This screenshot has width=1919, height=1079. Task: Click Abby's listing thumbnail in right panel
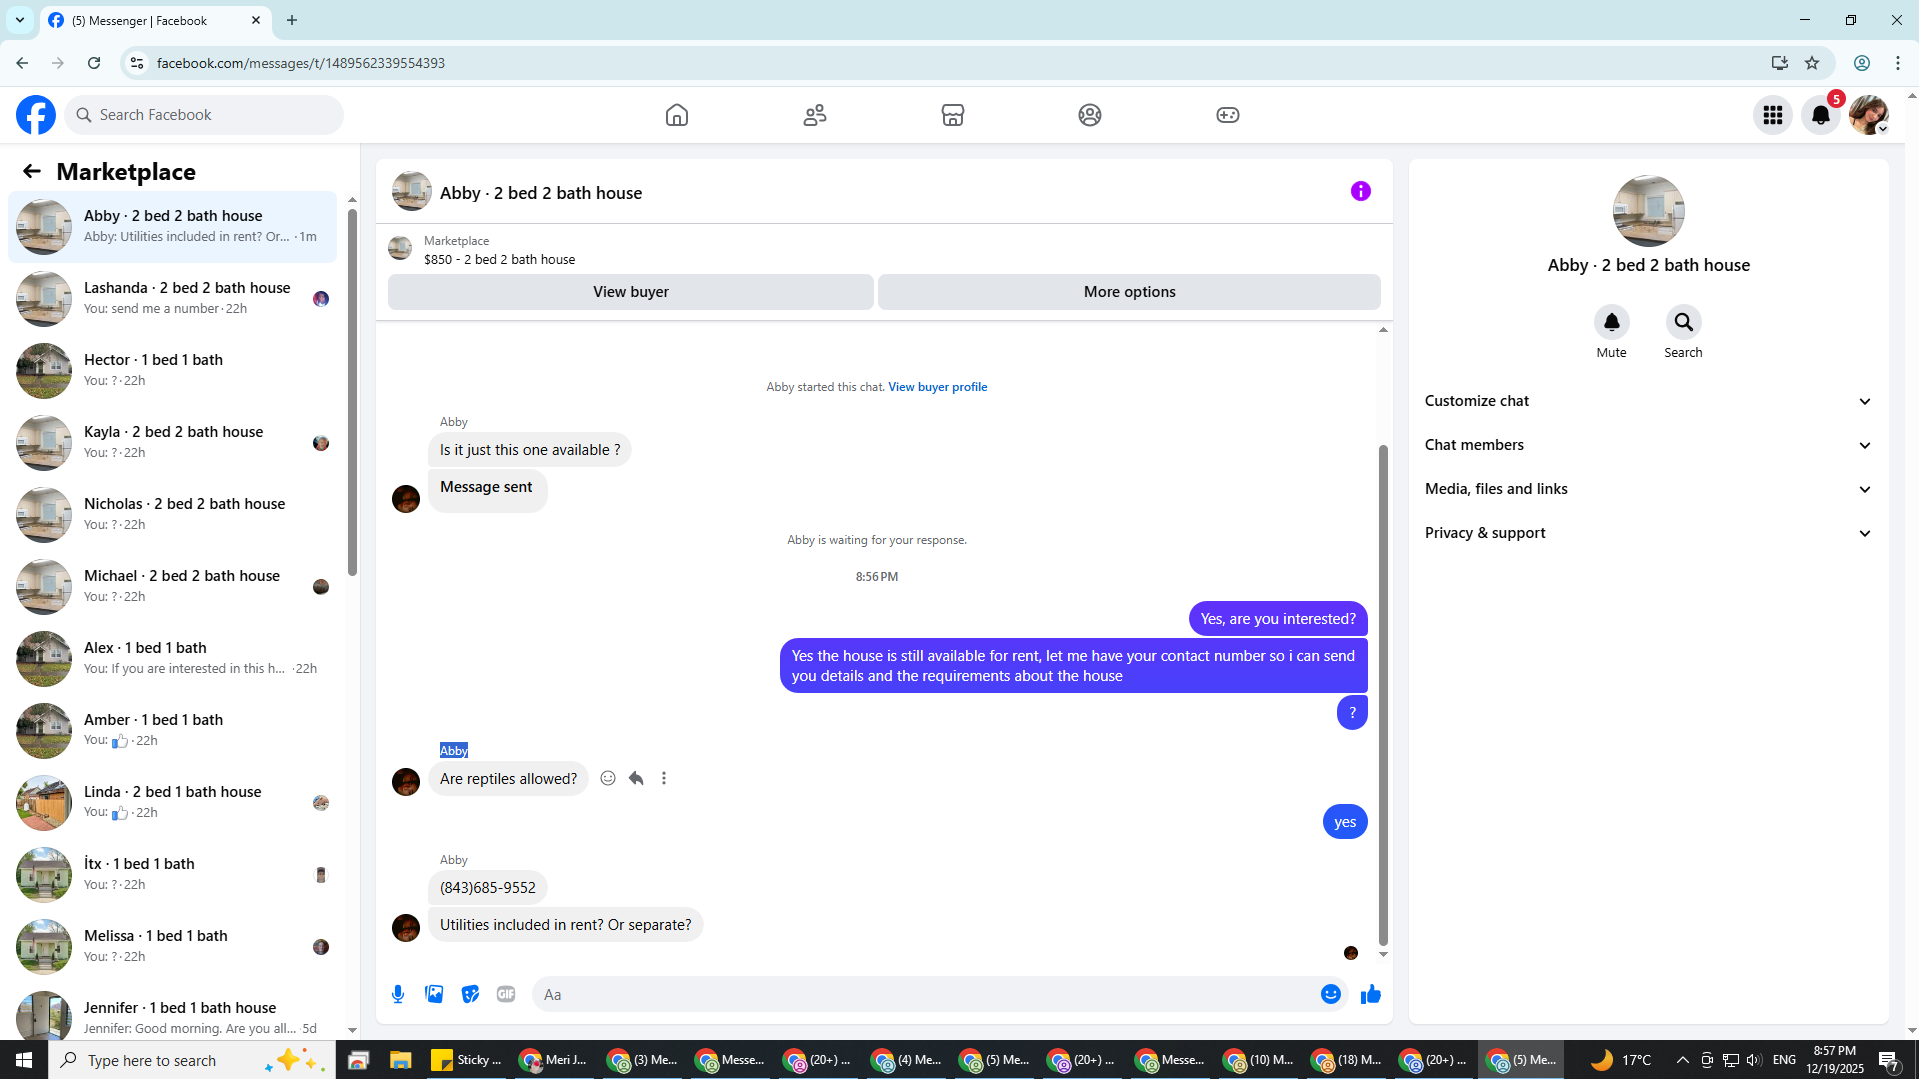[x=1649, y=211]
